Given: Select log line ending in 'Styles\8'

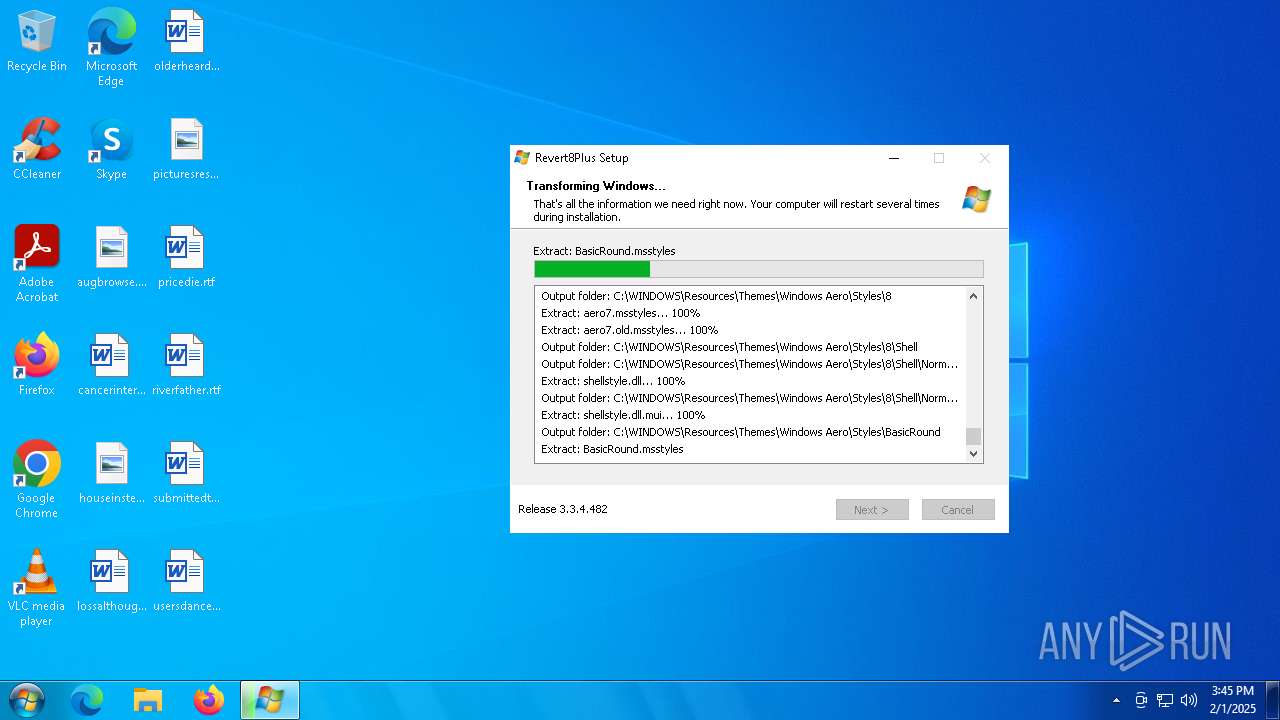Looking at the screenshot, I should coord(716,296).
